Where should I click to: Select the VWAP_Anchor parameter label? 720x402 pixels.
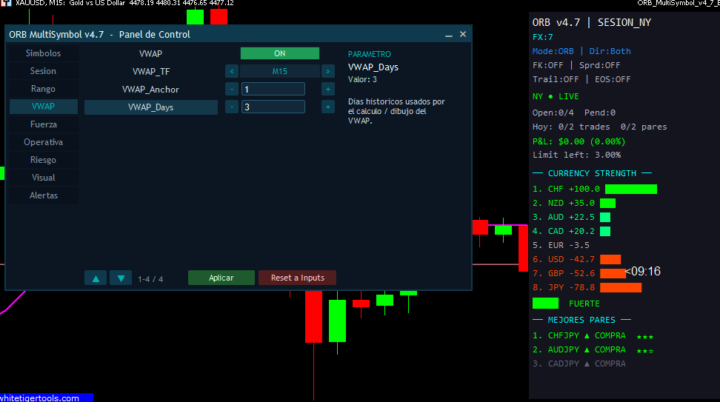[151, 90]
